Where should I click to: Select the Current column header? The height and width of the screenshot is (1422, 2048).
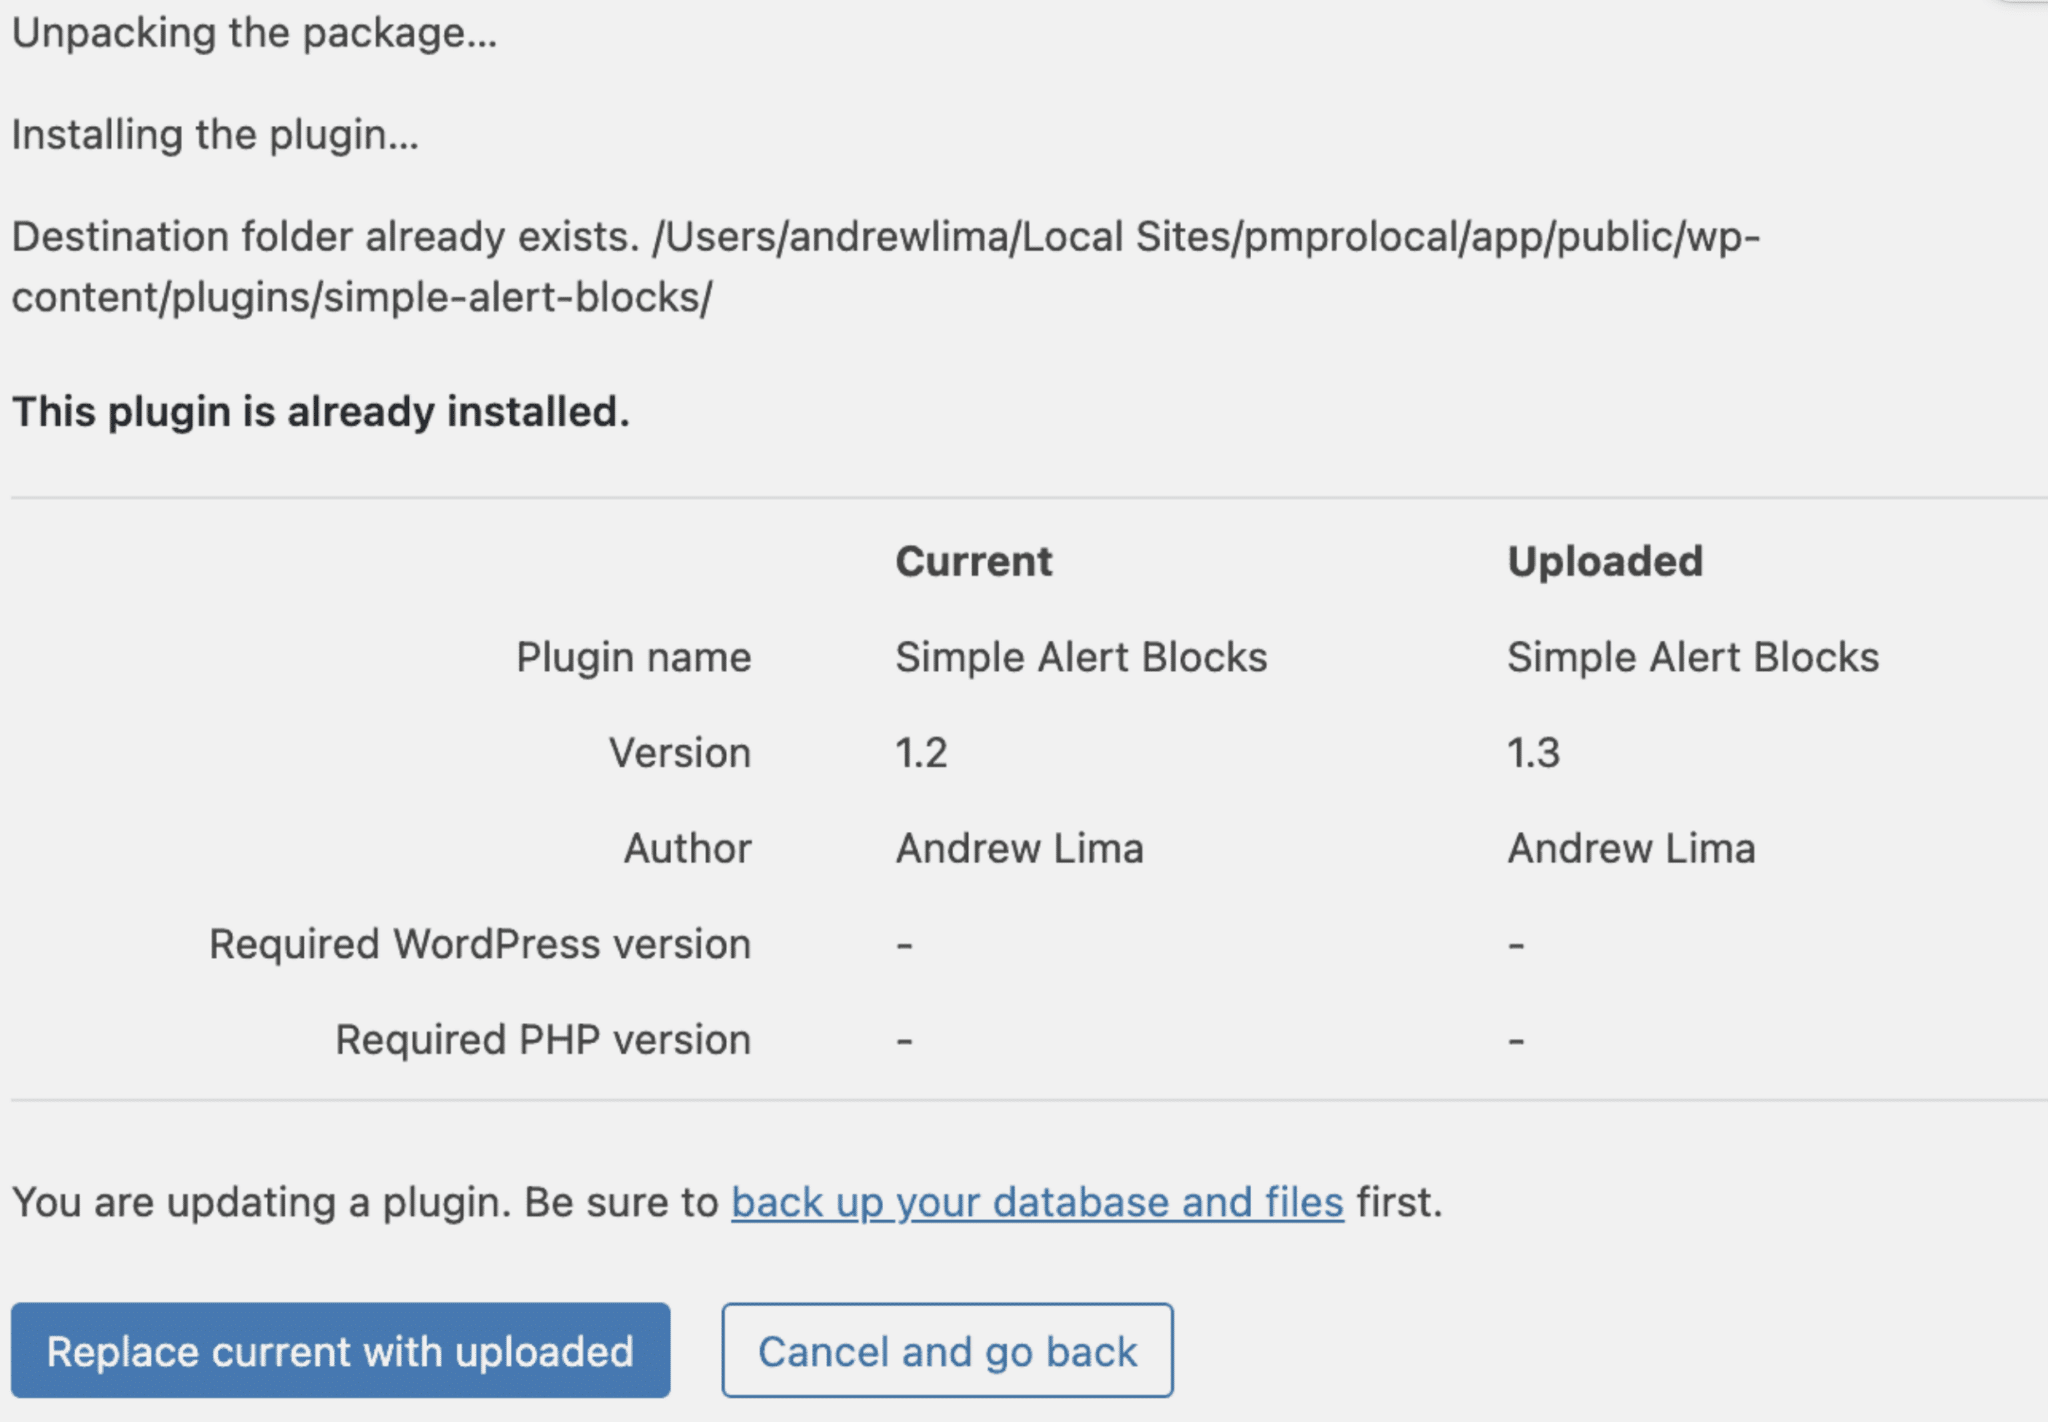pos(973,561)
